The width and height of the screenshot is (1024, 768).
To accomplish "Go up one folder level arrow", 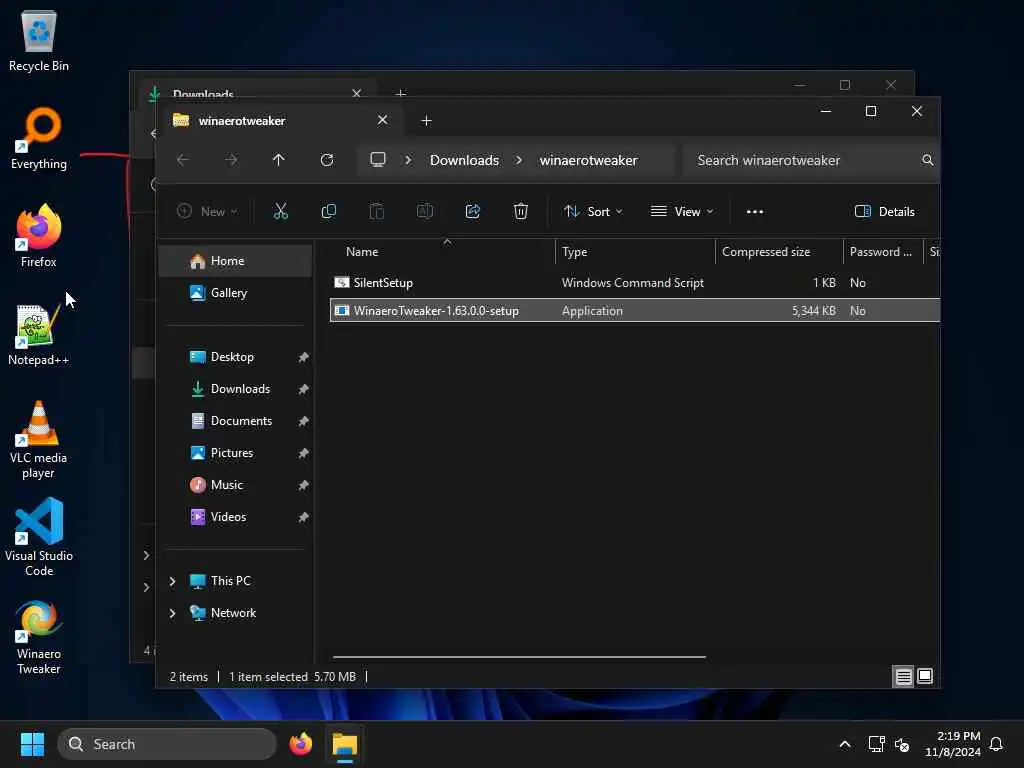I will tap(279, 160).
